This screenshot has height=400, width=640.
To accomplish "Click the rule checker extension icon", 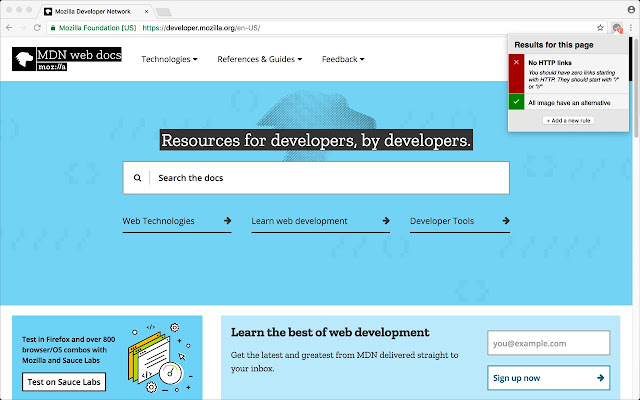I will click(x=617, y=28).
